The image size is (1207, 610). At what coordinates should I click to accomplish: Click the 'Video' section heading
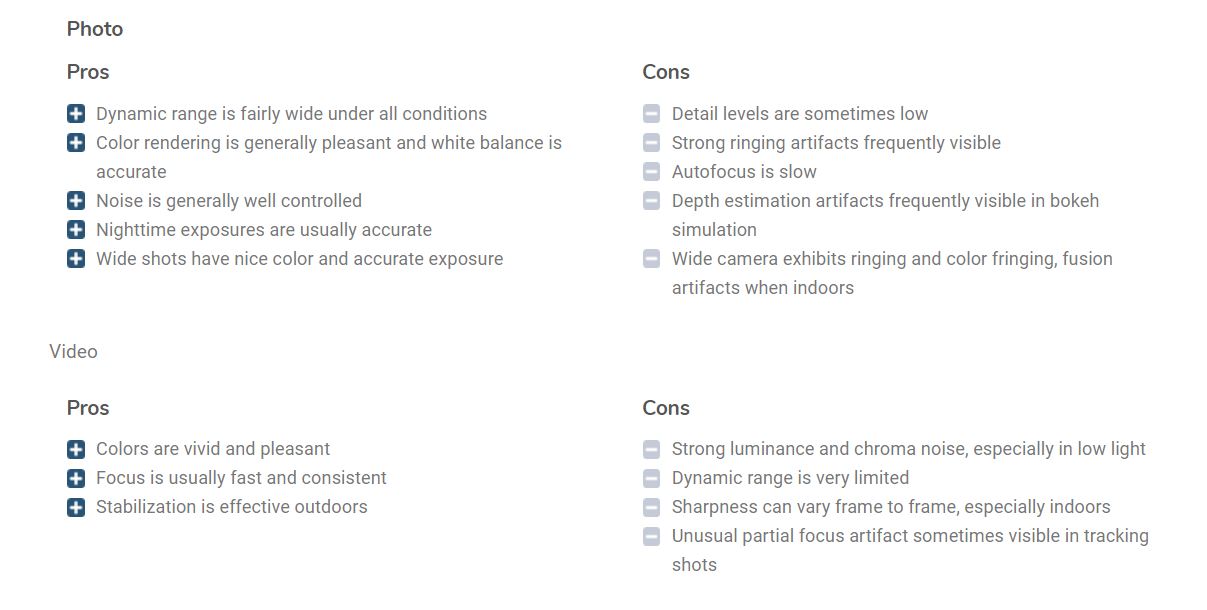73,352
